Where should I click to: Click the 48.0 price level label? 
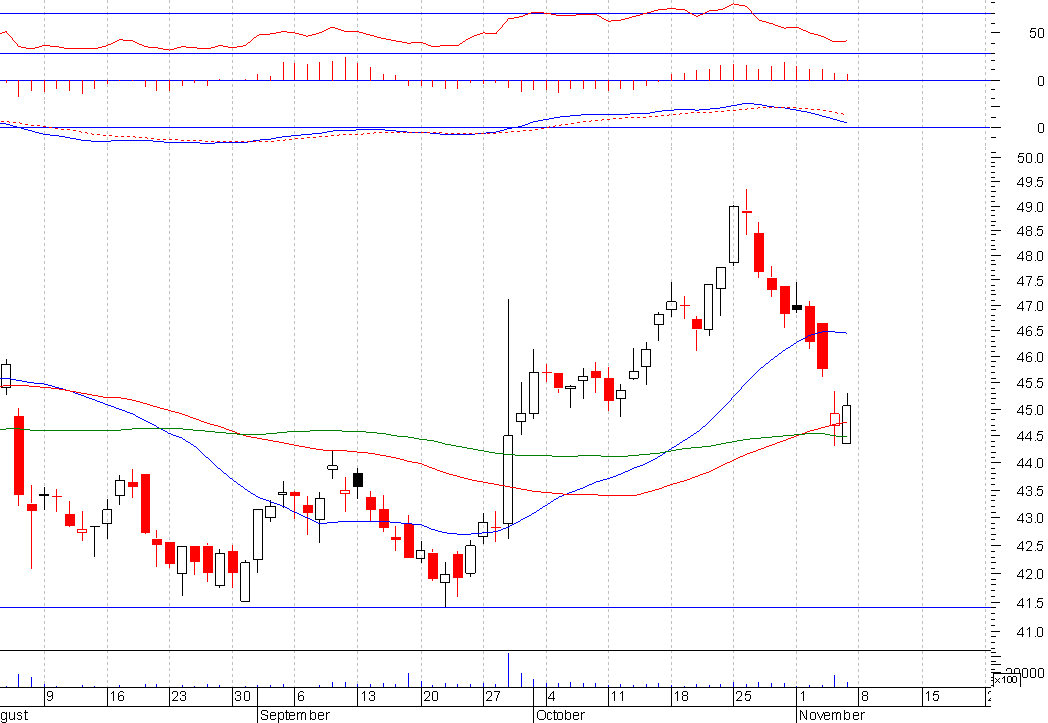tap(1030, 256)
